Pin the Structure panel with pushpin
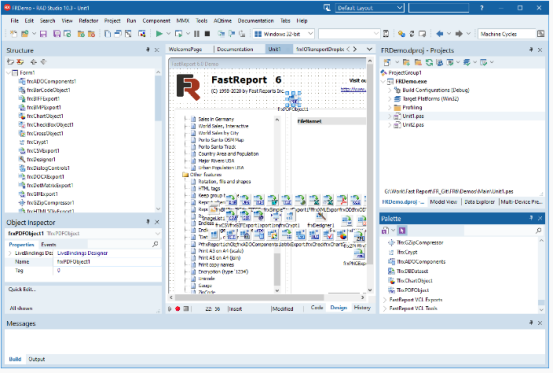The width and height of the screenshot is (554, 373). click(148, 50)
